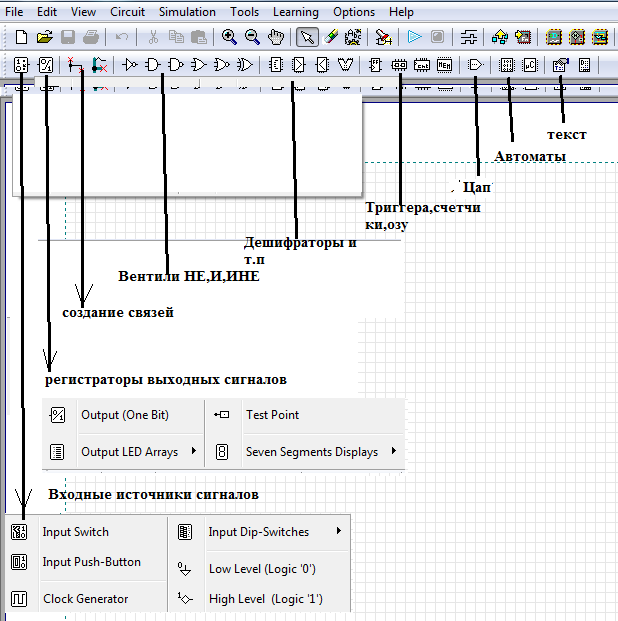This screenshot has width=618, height=621.
Task: Start simulation with the blue play icon
Action: tap(414, 37)
